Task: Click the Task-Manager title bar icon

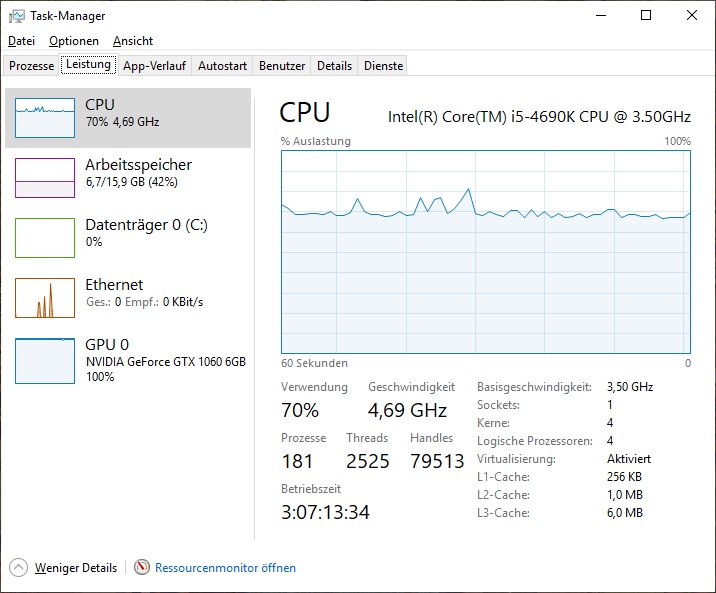Action: pyautogui.click(x=17, y=16)
